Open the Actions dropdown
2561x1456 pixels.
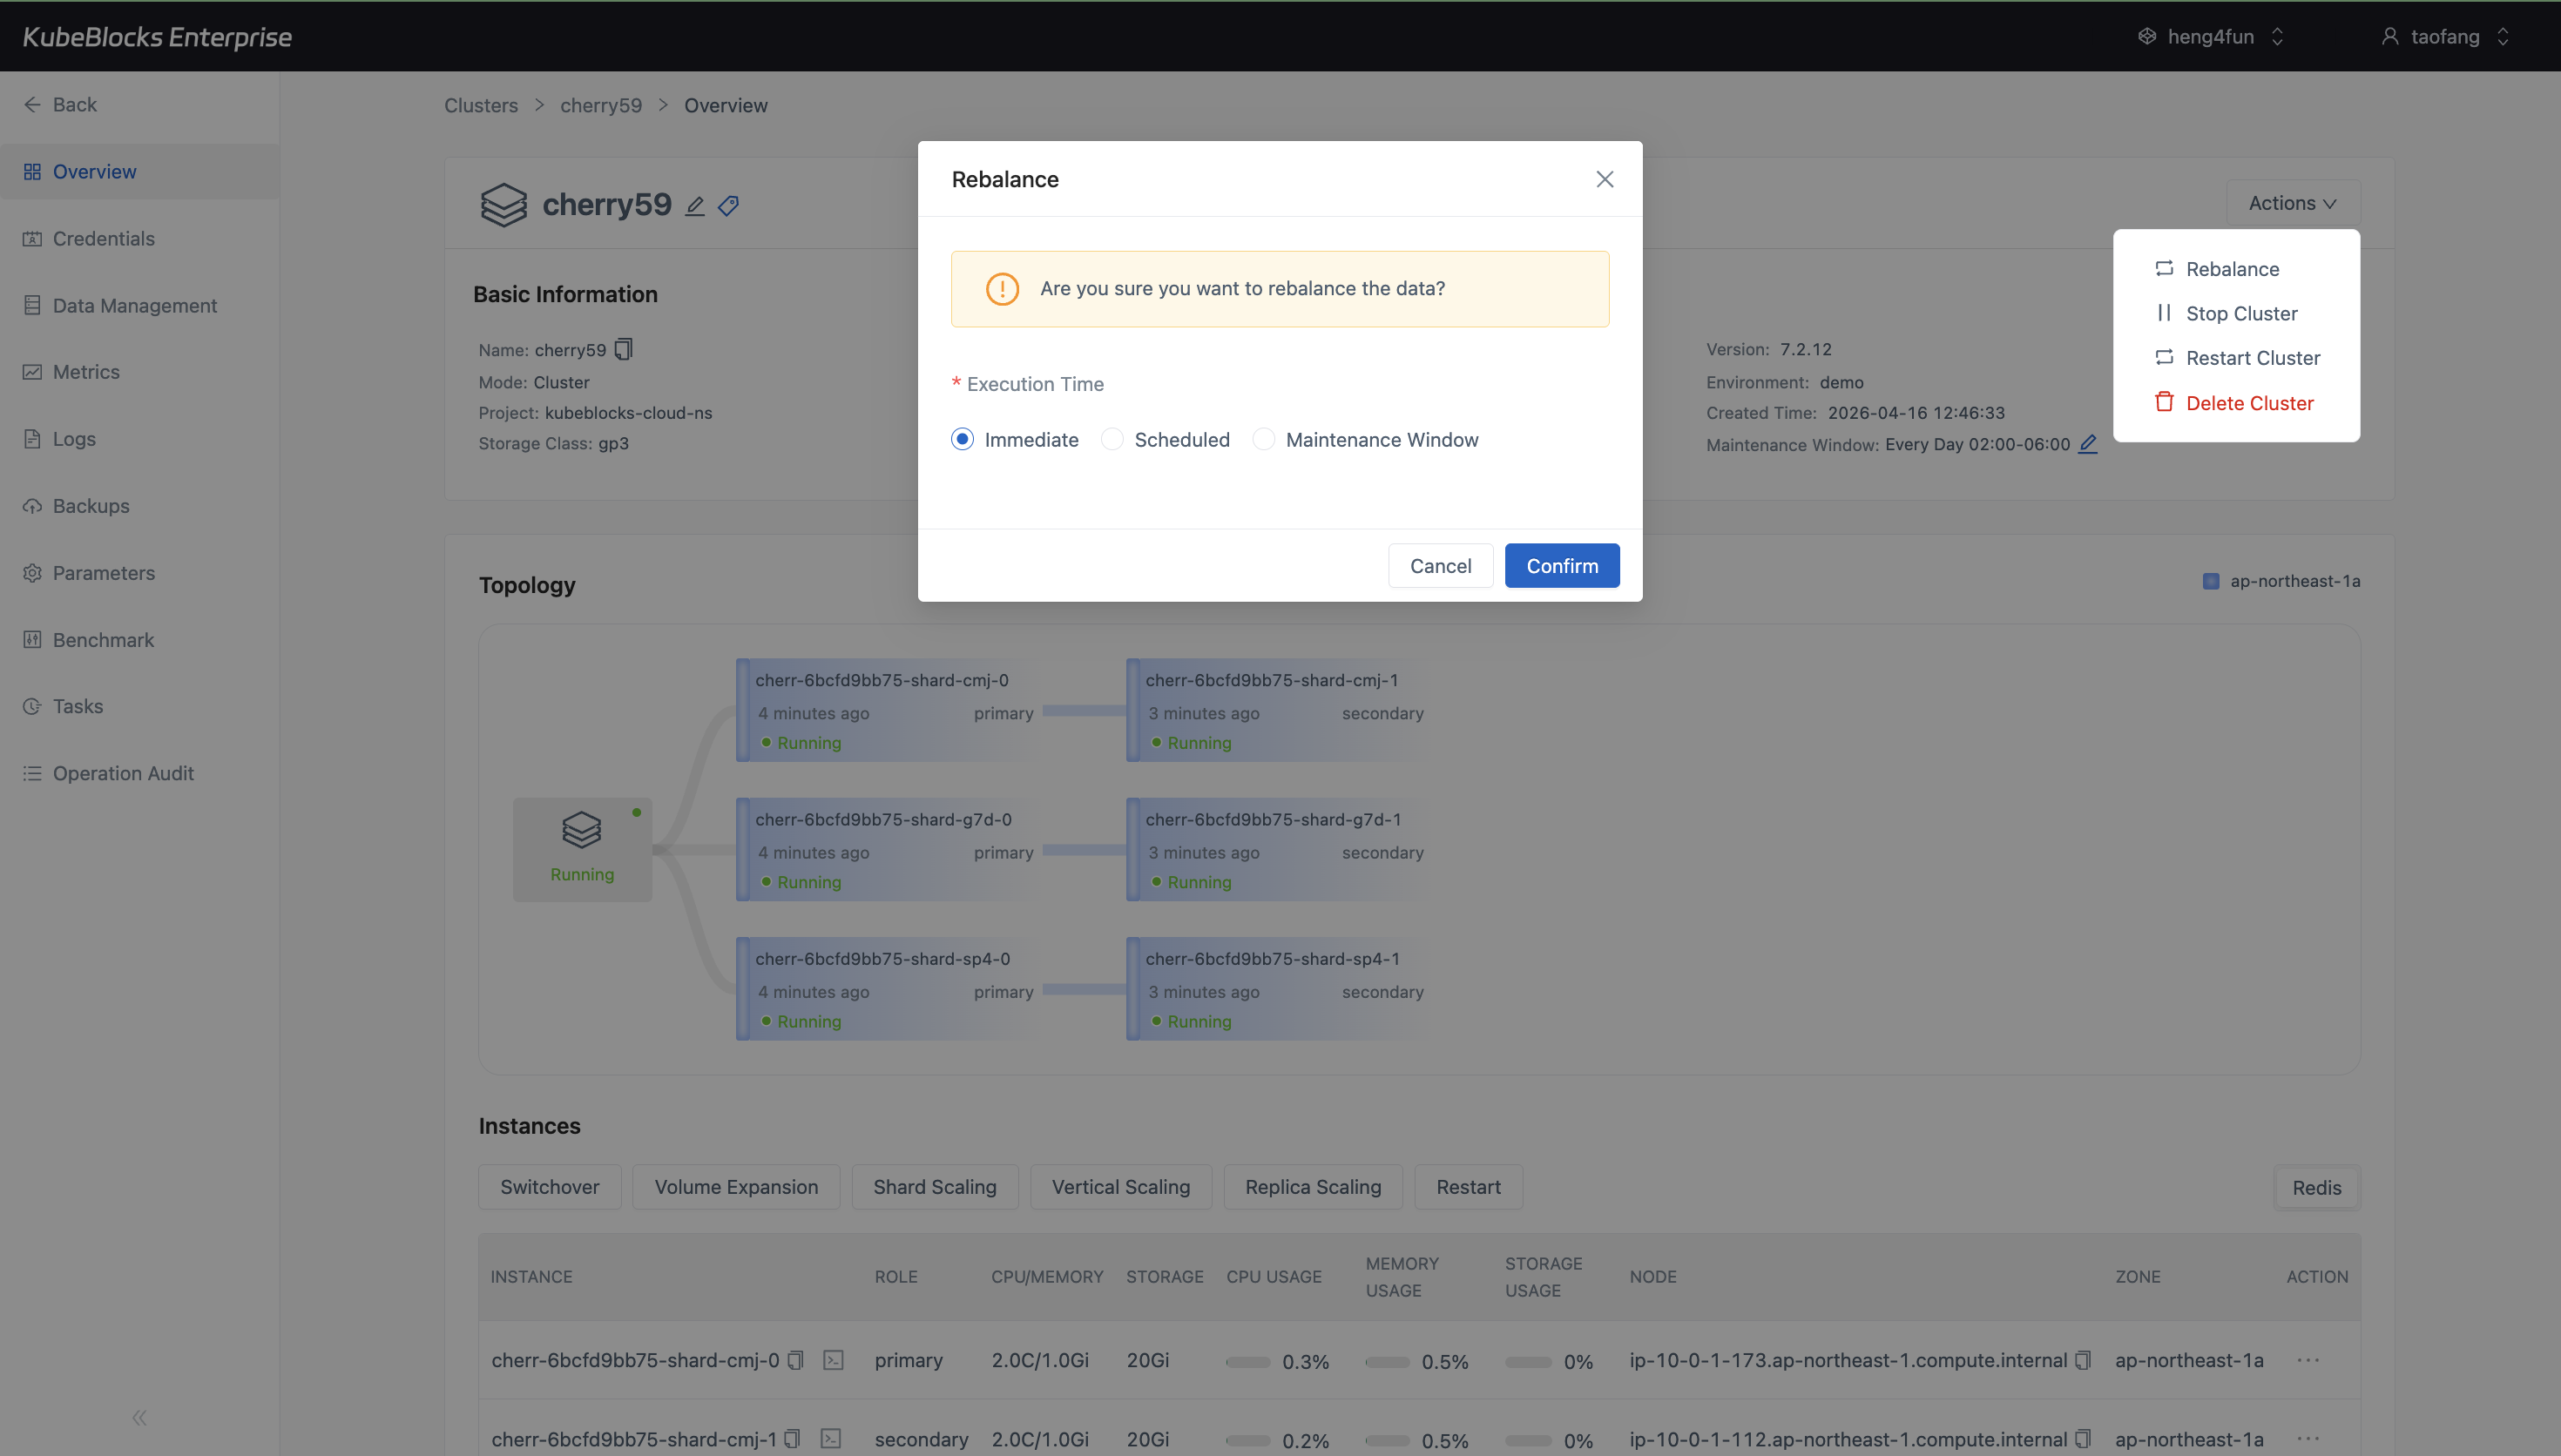tap(2292, 203)
